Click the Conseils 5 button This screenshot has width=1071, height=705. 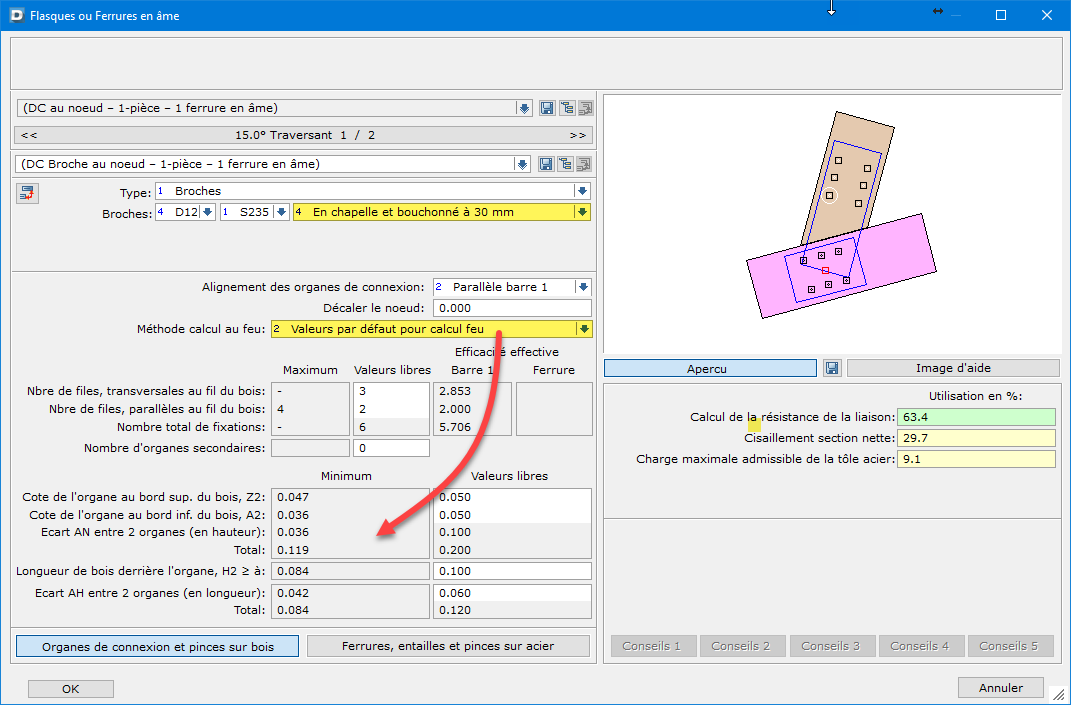1011,646
